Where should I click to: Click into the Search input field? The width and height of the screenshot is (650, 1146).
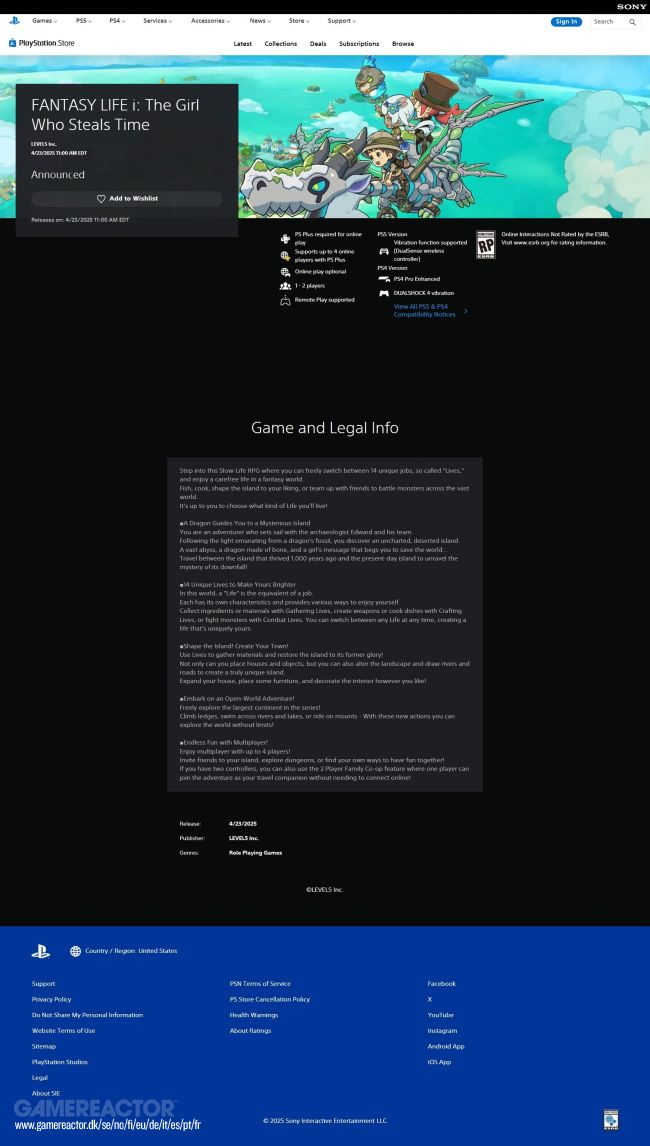(609, 21)
